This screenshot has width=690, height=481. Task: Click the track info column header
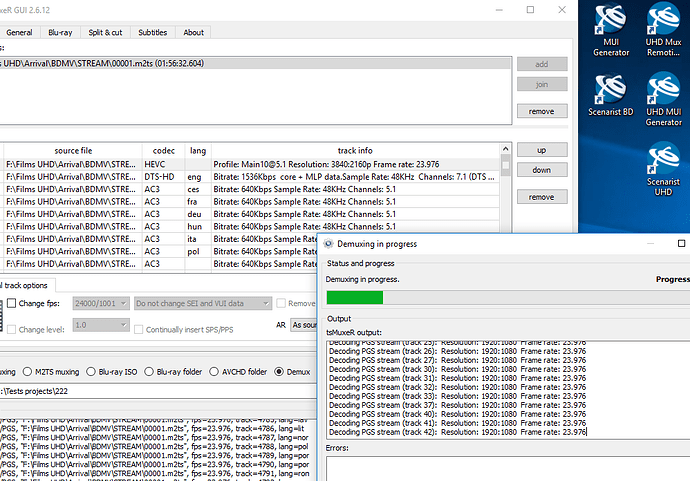356,151
